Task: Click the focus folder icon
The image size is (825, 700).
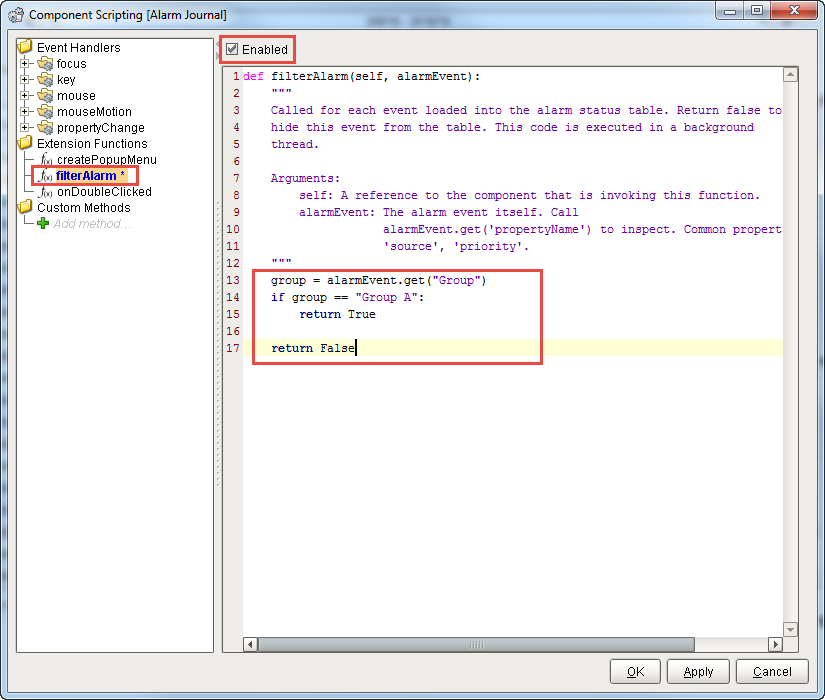Action: click(x=45, y=64)
